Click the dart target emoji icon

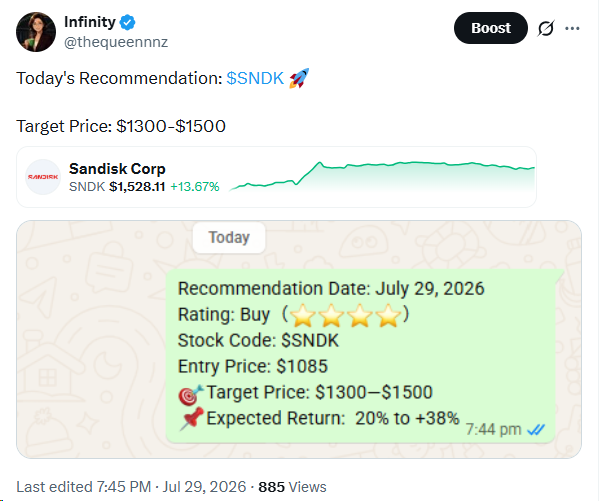click(190, 394)
